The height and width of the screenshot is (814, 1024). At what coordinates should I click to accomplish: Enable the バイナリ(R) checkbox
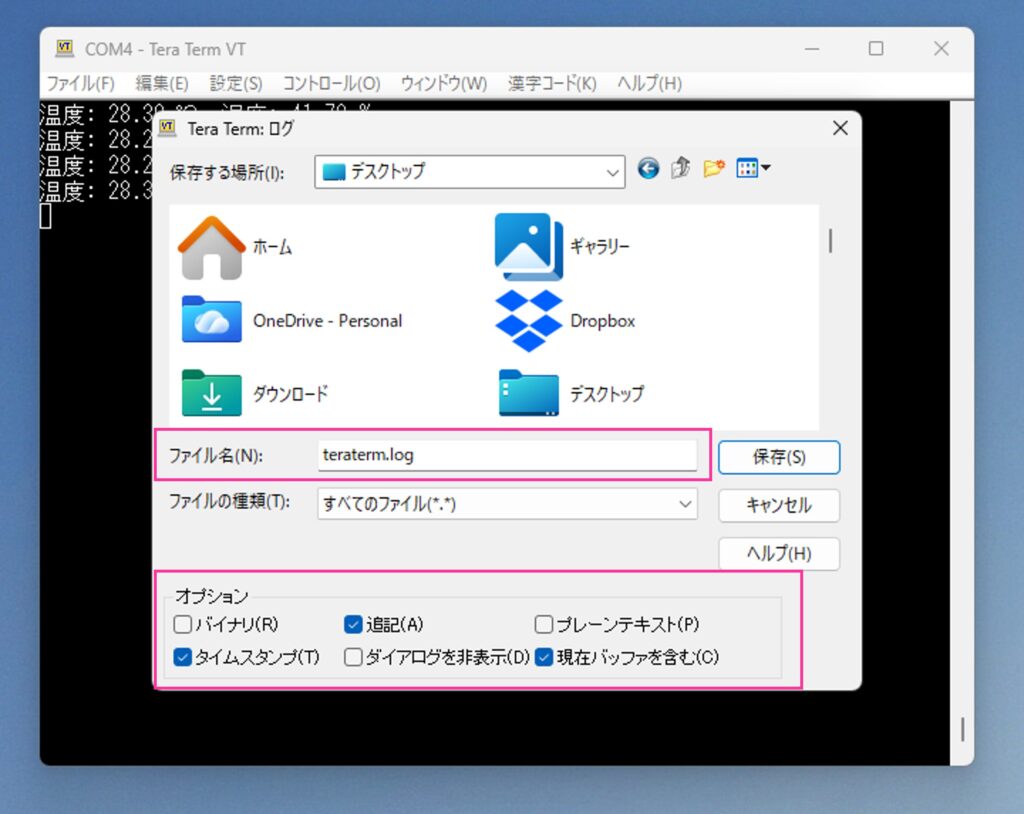point(182,625)
